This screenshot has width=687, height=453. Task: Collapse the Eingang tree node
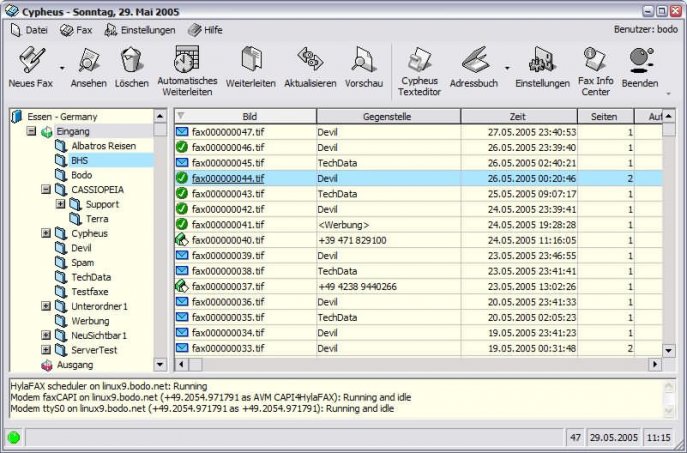(x=31, y=131)
